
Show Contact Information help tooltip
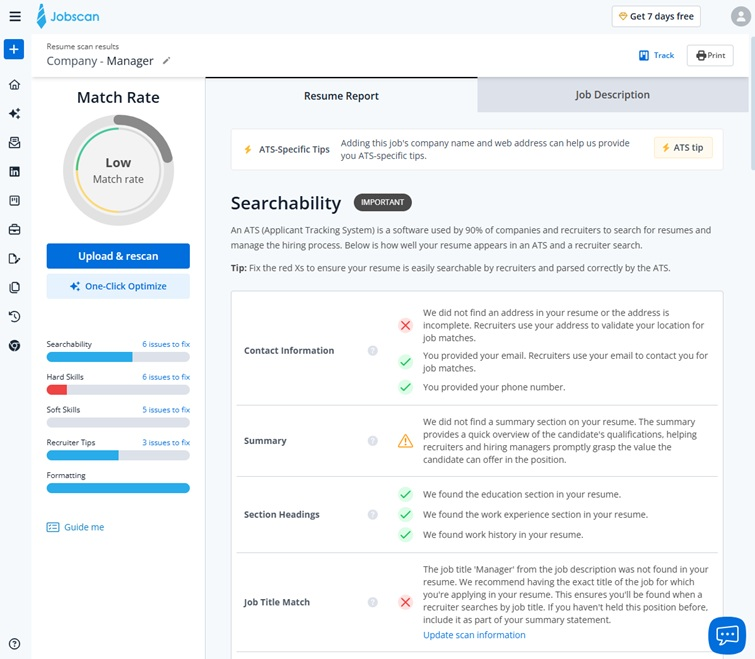373,350
